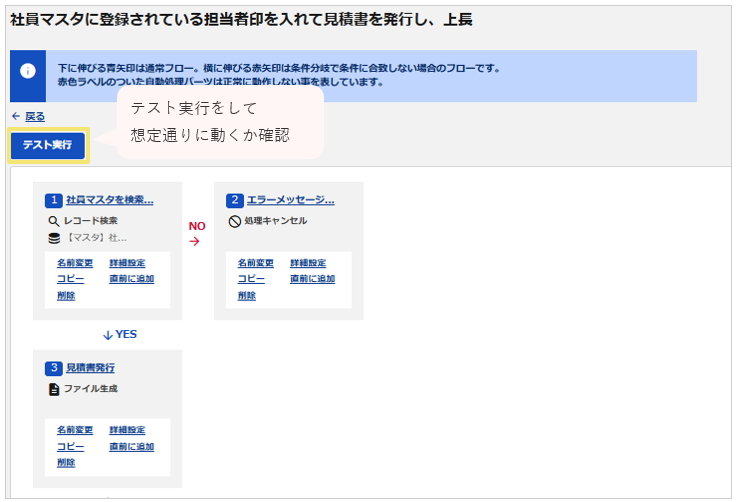Click the レコード検索 label text
Screen dimensions: 736x502
tap(91, 221)
